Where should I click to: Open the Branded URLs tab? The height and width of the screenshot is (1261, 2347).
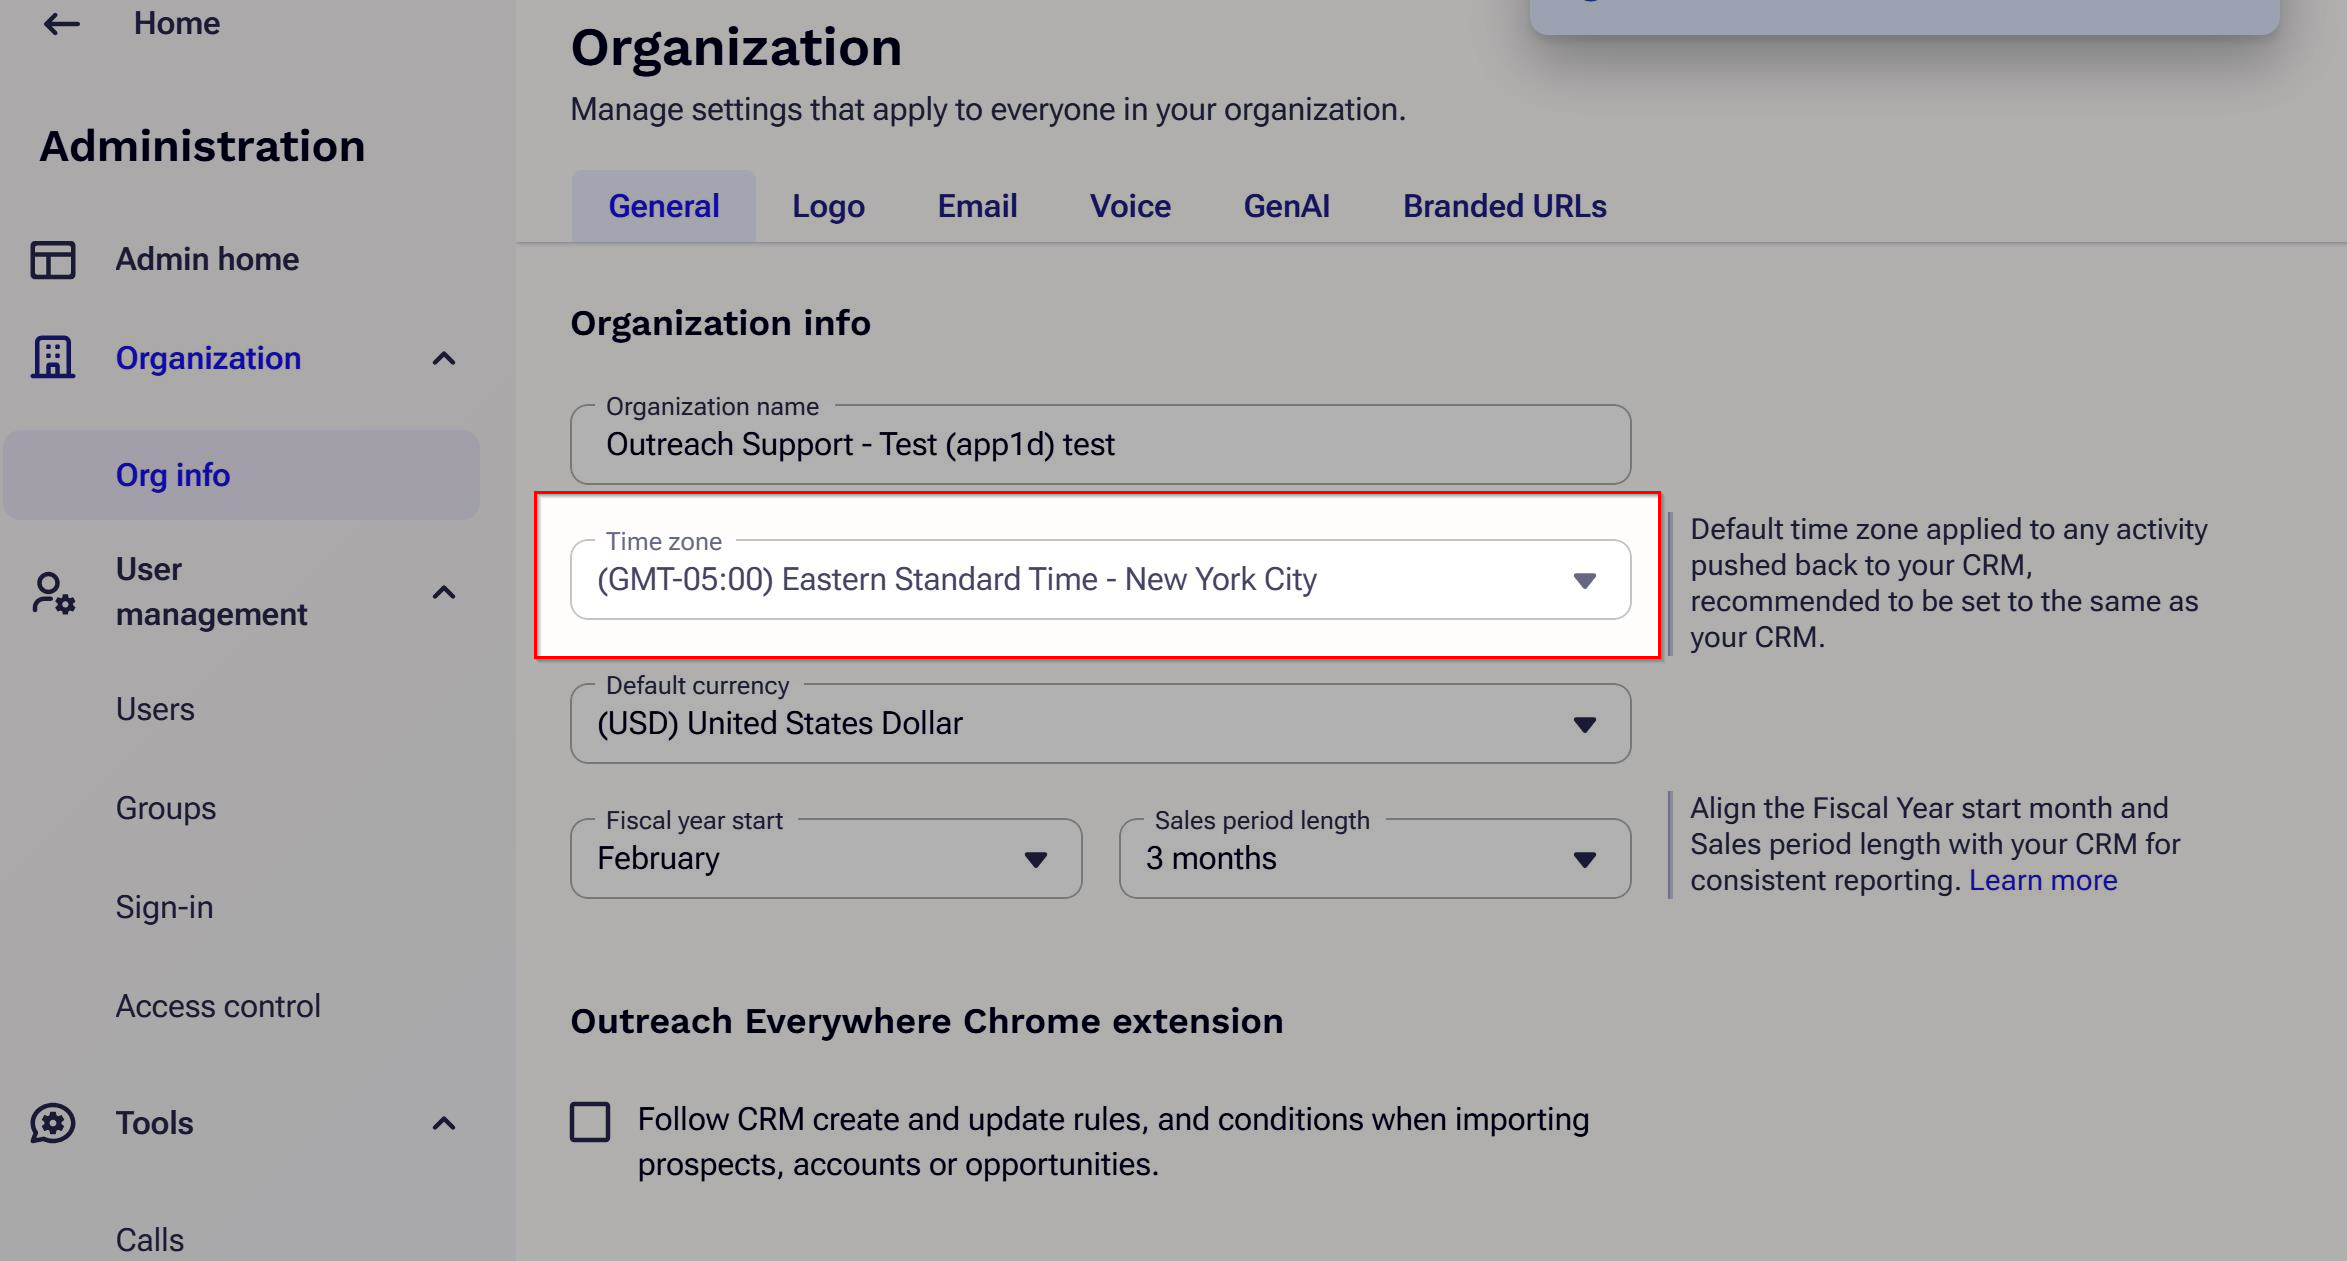click(1504, 206)
